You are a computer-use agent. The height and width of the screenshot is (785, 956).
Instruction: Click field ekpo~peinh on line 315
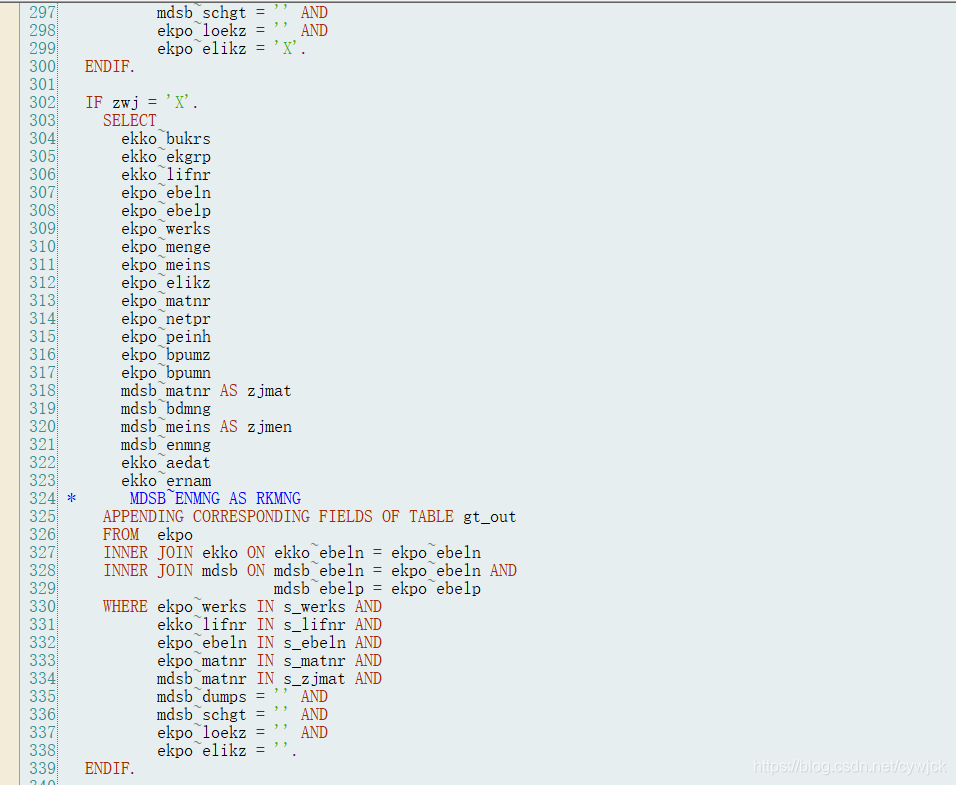coord(166,336)
